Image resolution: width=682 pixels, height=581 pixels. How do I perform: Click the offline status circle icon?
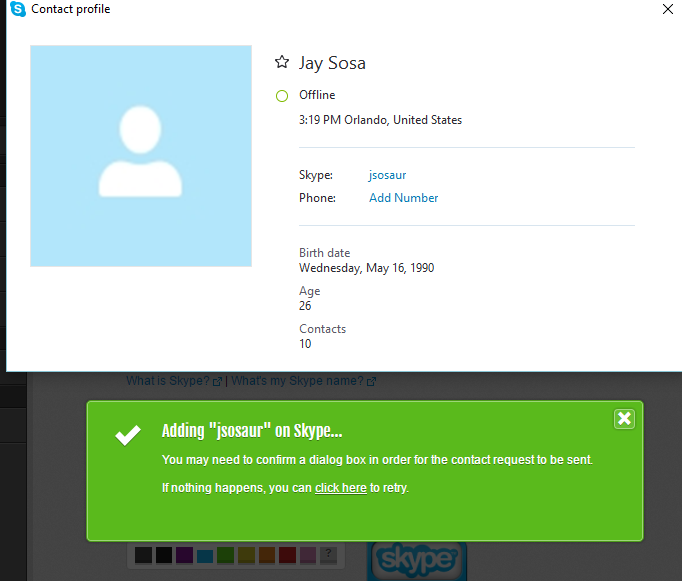[x=282, y=96]
